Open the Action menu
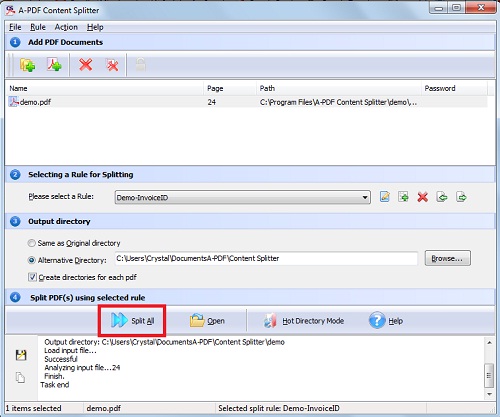This screenshot has width=500, height=417. (x=66, y=27)
